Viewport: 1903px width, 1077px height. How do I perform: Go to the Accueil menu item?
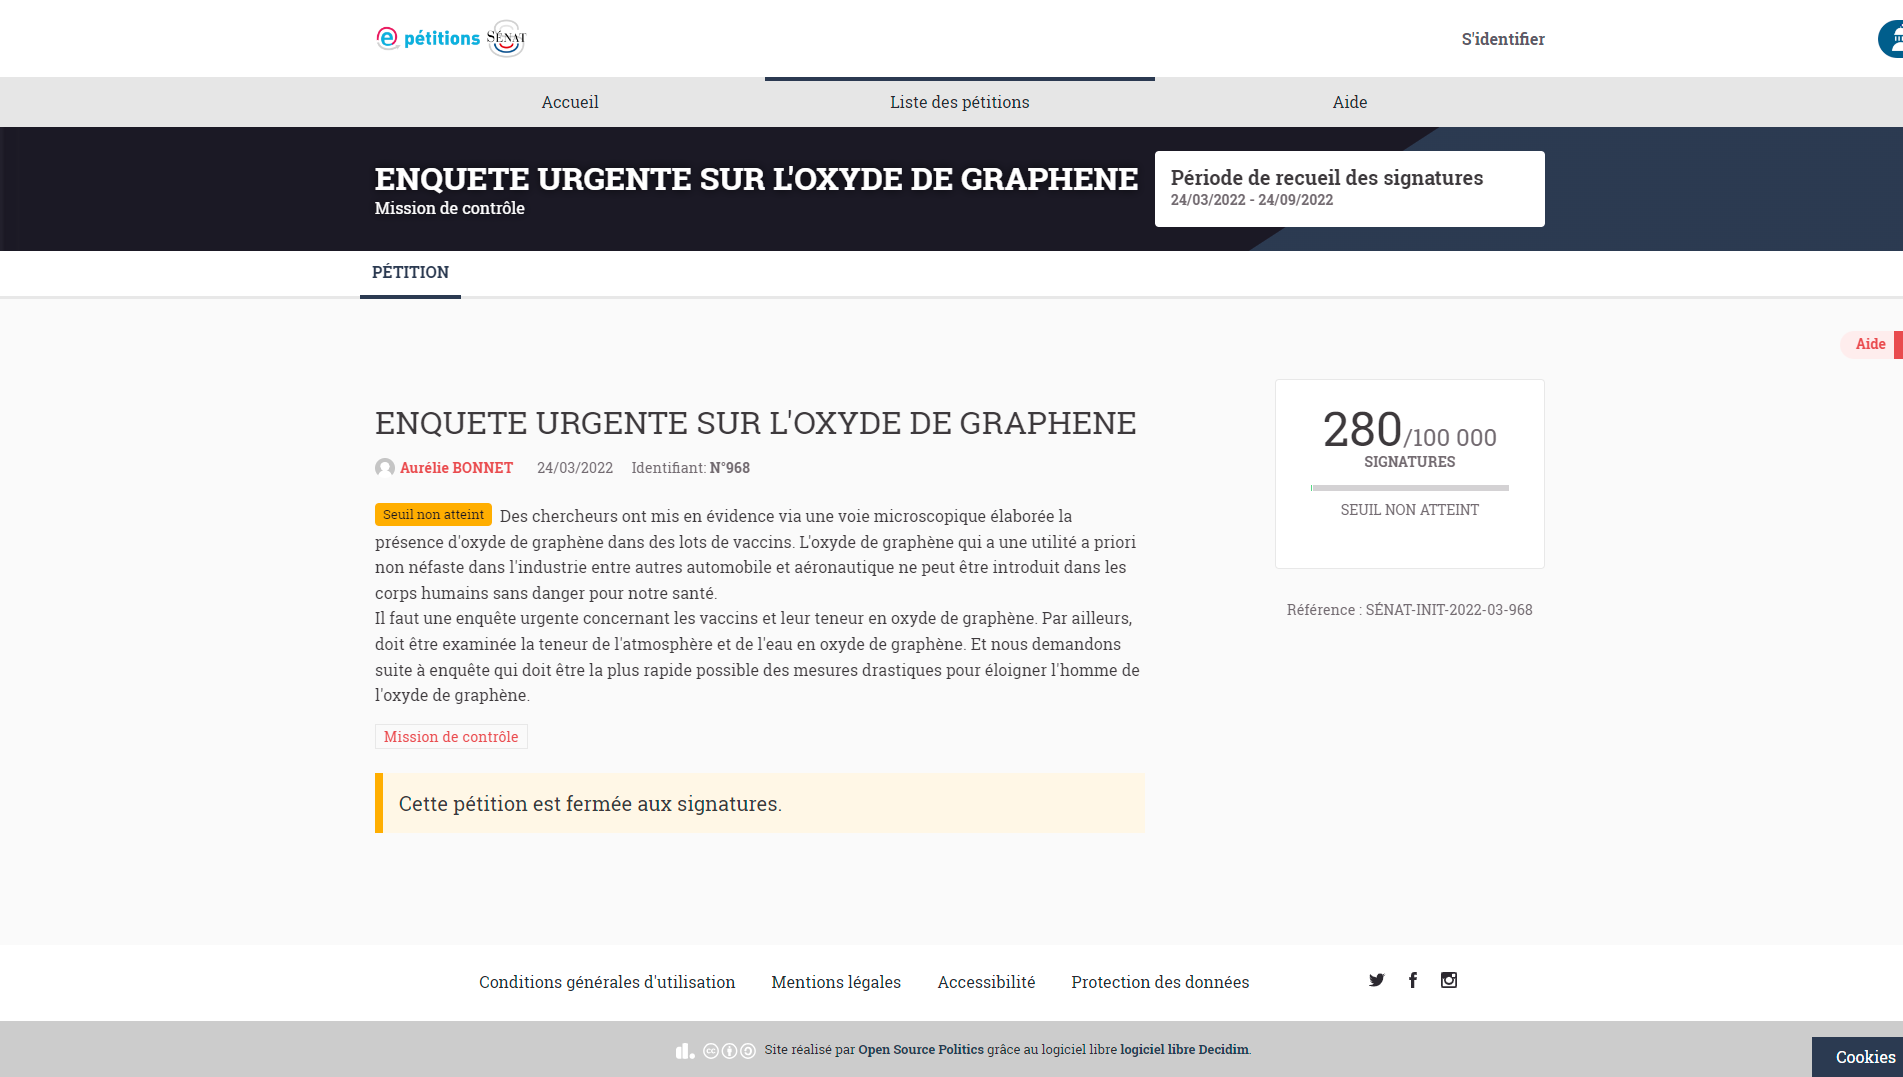570,102
